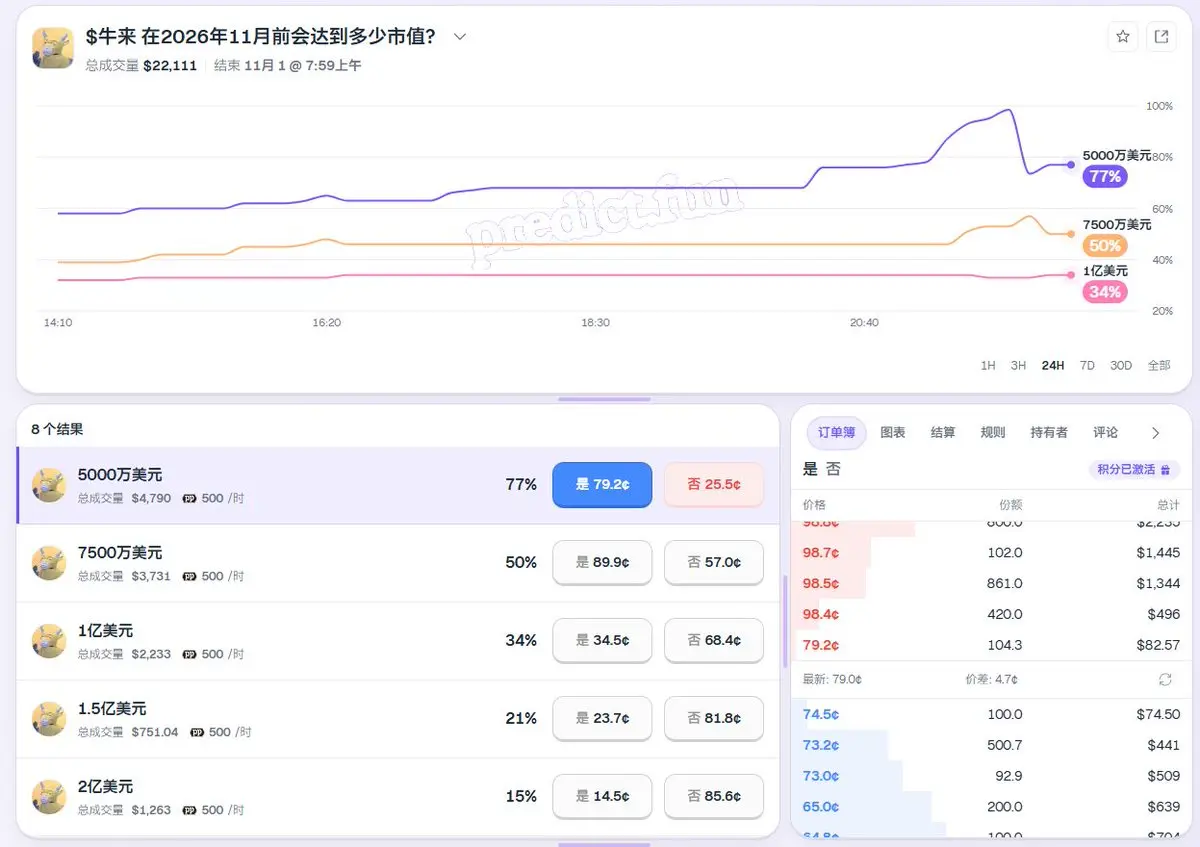Click the 34% chart label badge
Screen dimensions: 1200x847
1105,292
